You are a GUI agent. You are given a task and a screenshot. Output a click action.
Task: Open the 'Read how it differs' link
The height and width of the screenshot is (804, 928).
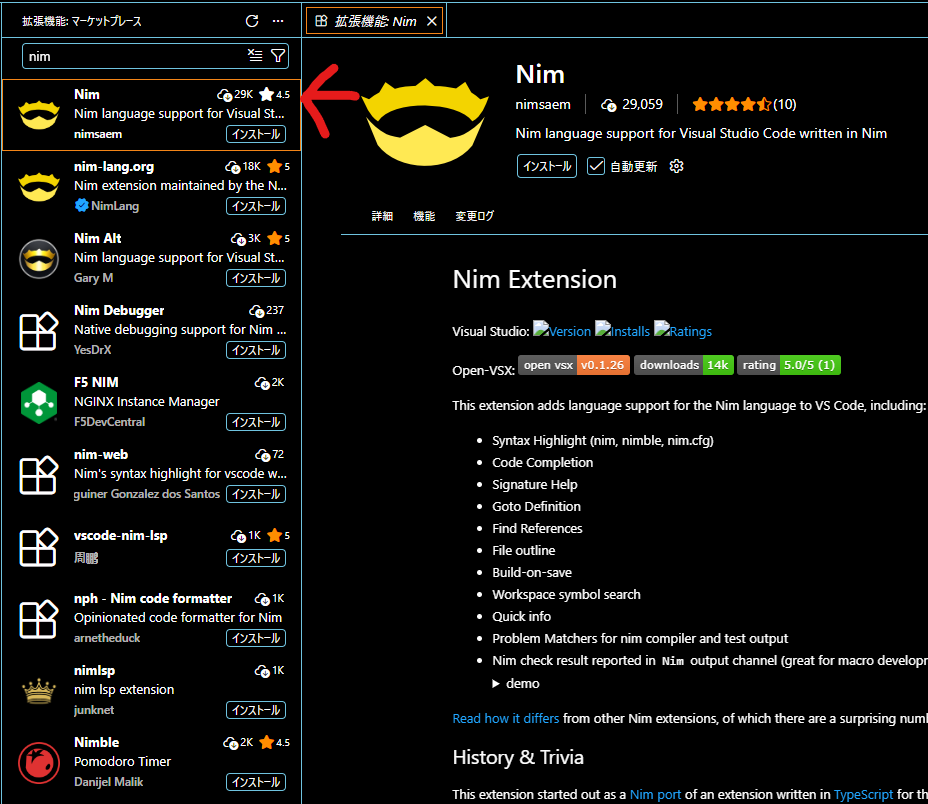point(505,718)
